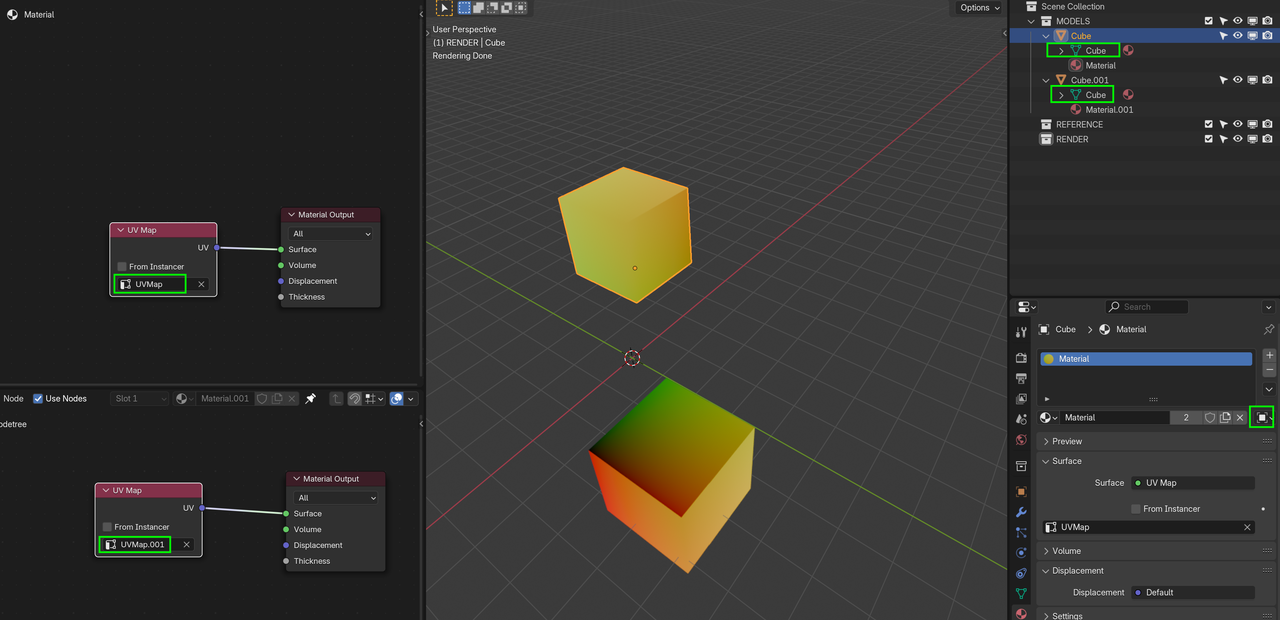The height and width of the screenshot is (620, 1280).
Task: Click the material name field showing Material
Action: click(1115, 417)
